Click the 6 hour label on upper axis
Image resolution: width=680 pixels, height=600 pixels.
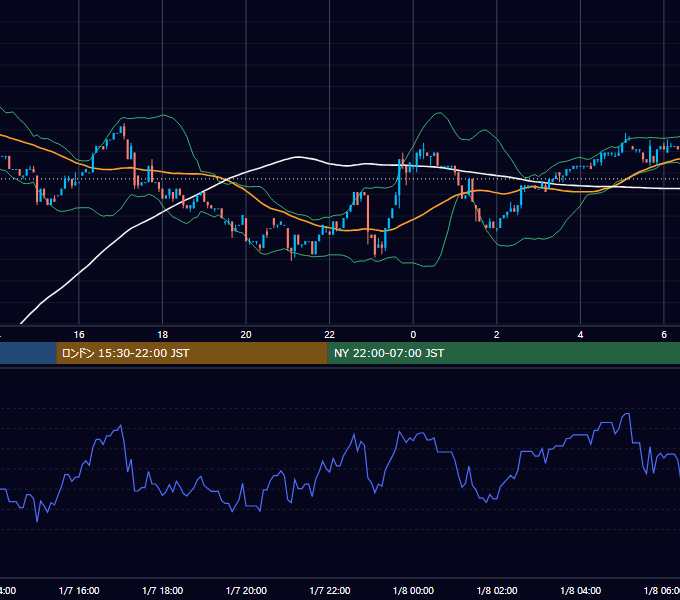point(664,335)
